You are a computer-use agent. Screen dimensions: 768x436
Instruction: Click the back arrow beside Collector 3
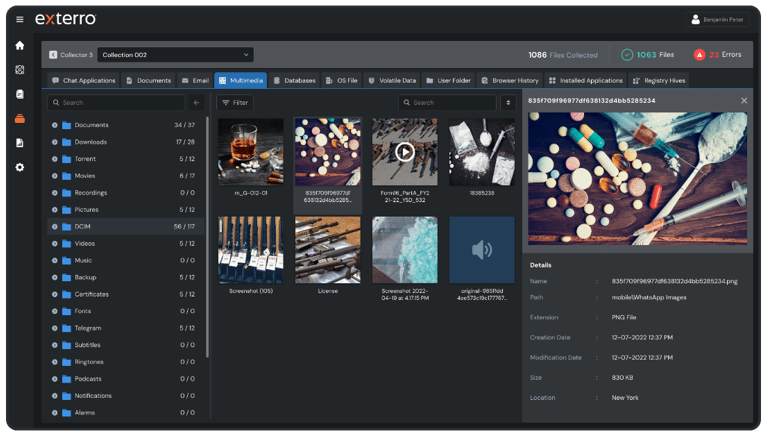pos(53,55)
